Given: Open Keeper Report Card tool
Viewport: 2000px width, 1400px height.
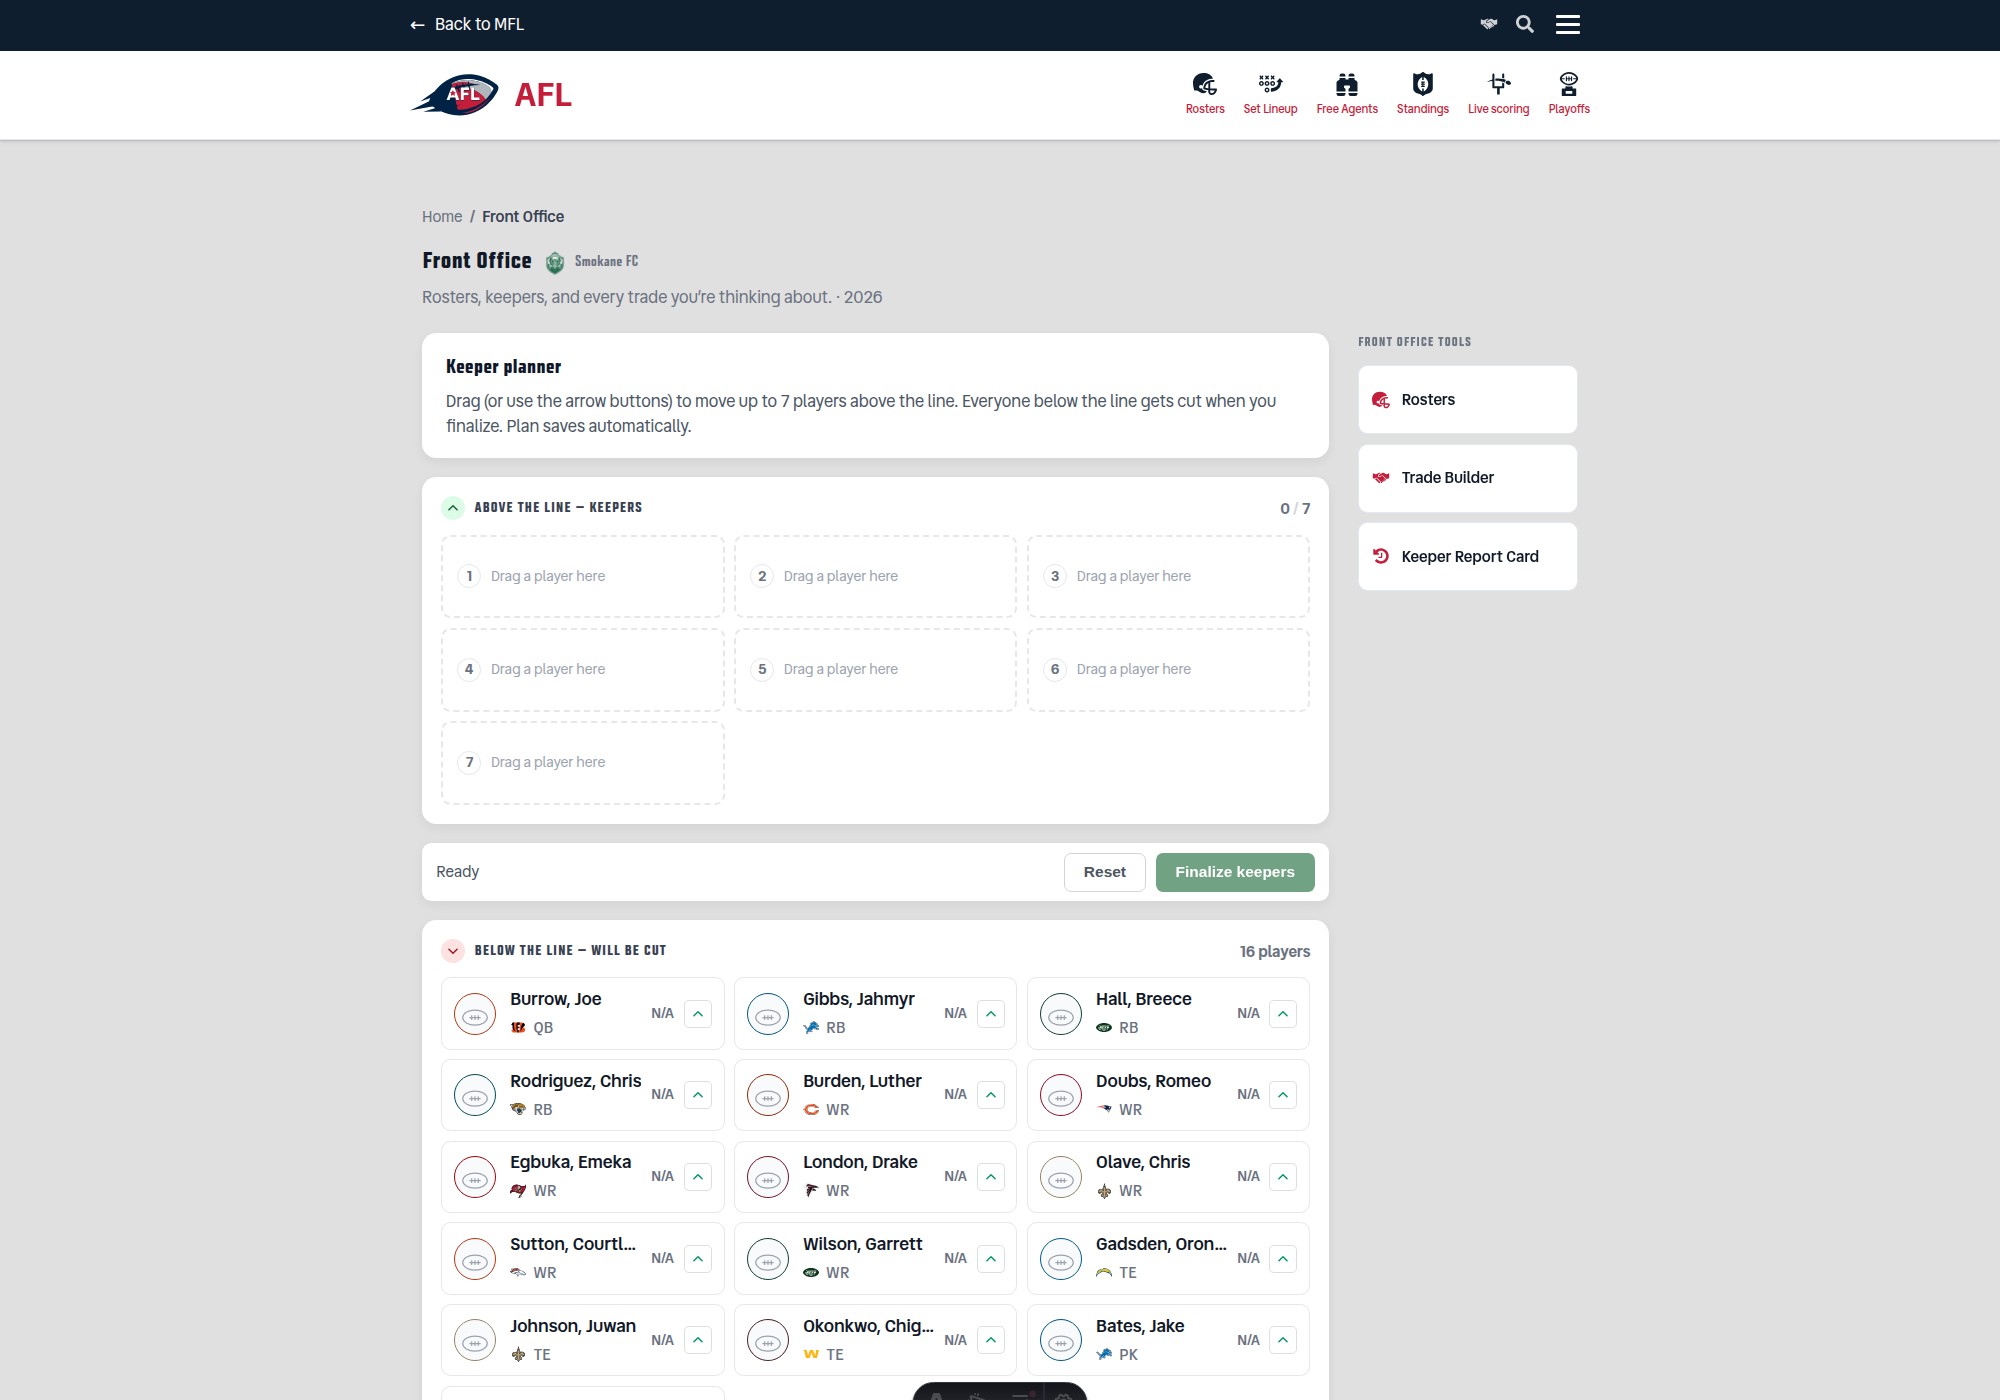Looking at the screenshot, I should [1467, 557].
